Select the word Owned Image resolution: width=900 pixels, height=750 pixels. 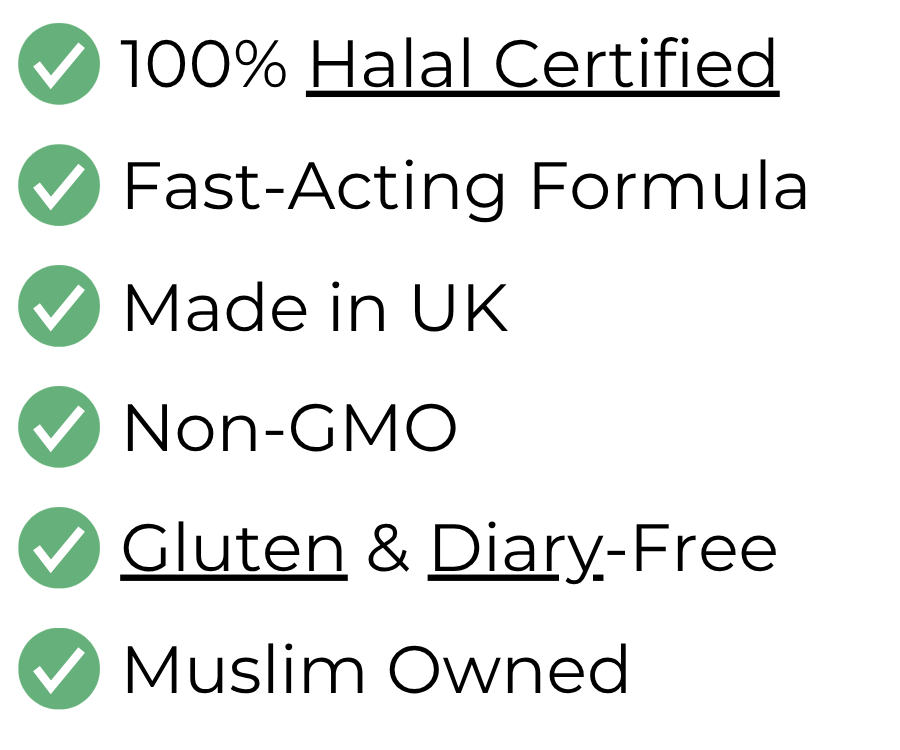coord(509,668)
